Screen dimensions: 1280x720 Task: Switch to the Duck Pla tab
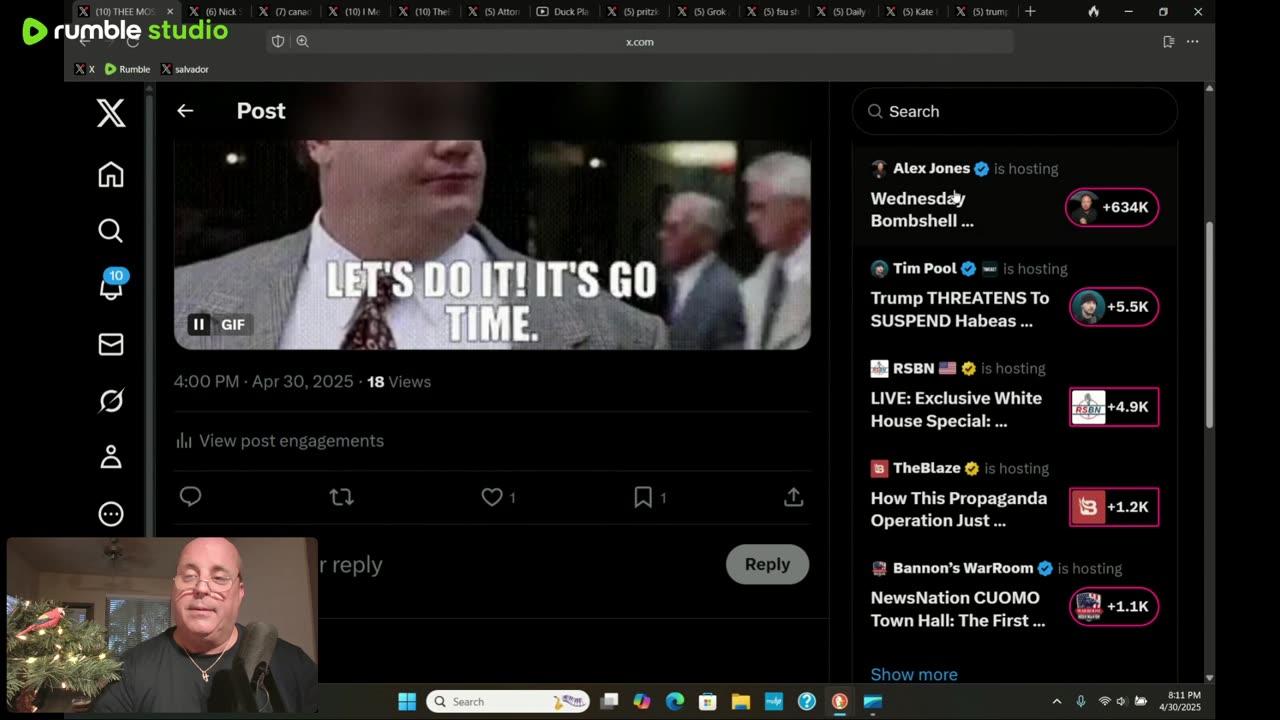coord(564,12)
